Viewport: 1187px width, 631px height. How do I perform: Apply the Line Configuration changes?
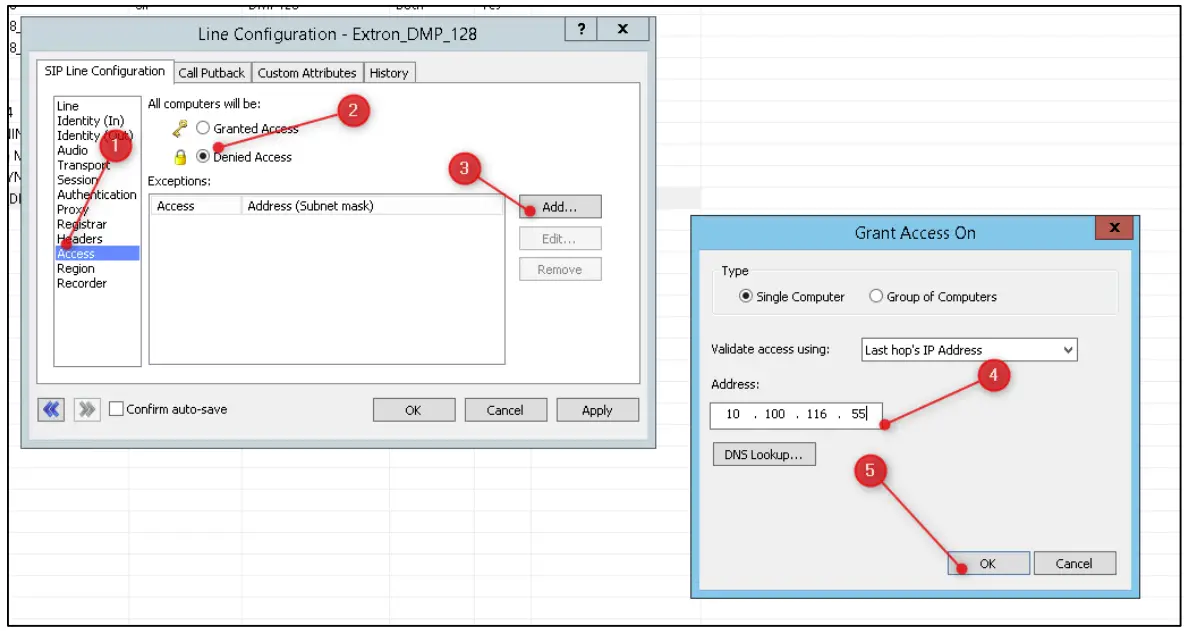(597, 409)
